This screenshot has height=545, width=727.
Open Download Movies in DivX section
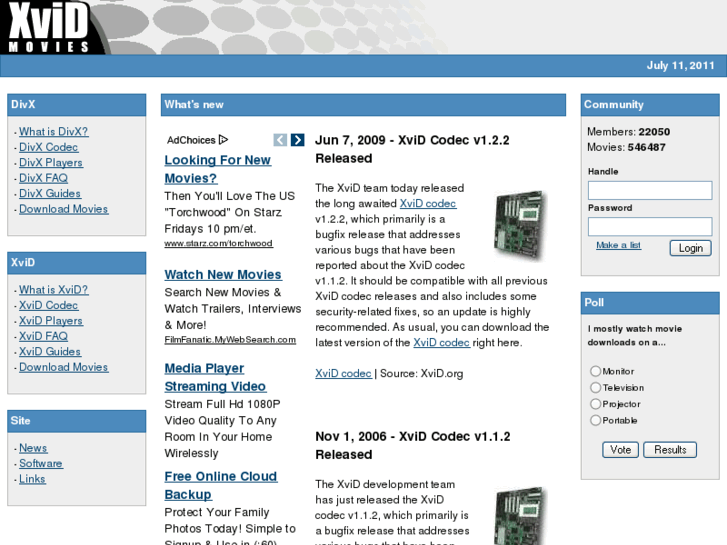click(x=64, y=209)
